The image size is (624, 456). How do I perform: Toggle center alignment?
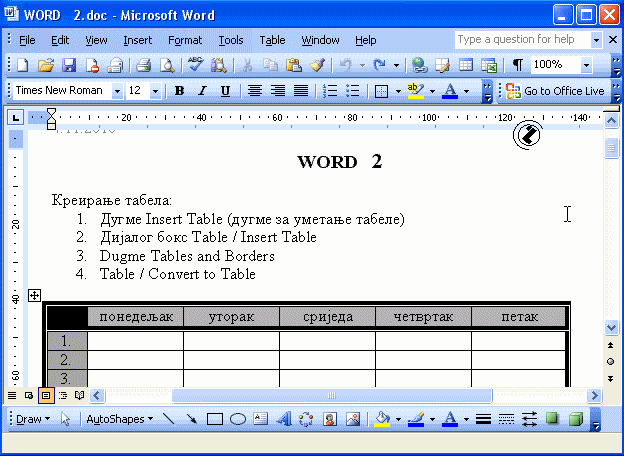coord(255,91)
